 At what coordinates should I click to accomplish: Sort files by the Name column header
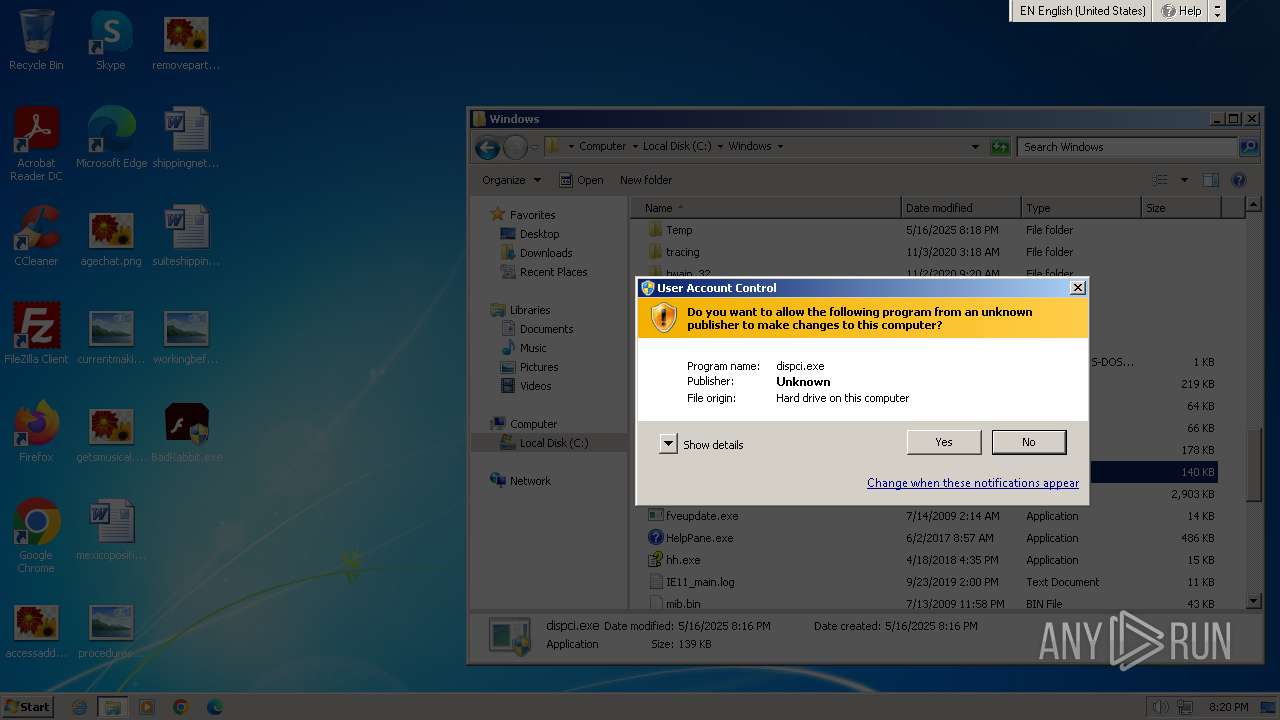765,208
